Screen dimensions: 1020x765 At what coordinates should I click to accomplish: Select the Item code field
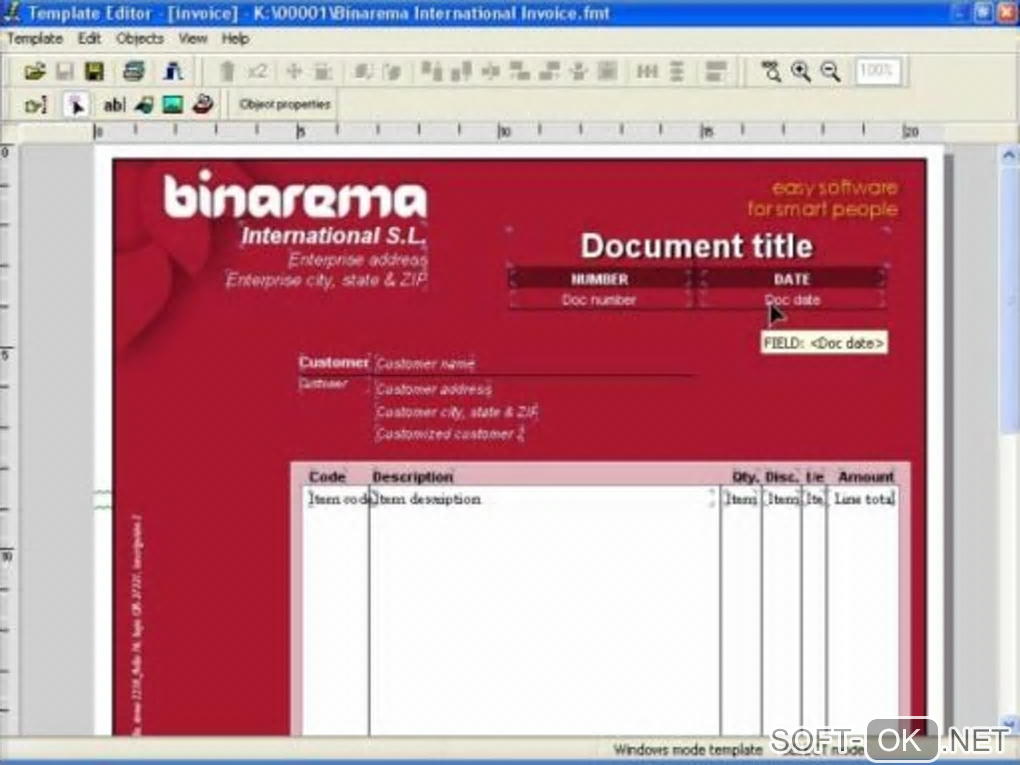(338, 499)
